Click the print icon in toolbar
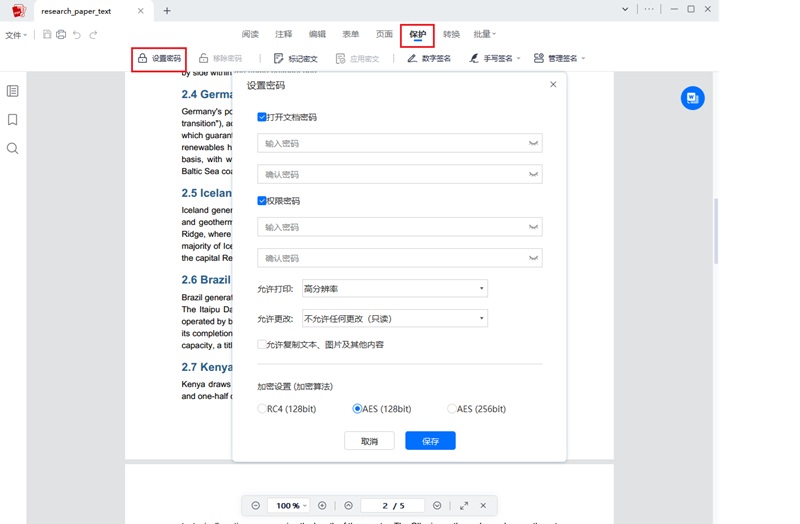The width and height of the screenshot is (800, 524). (x=61, y=34)
